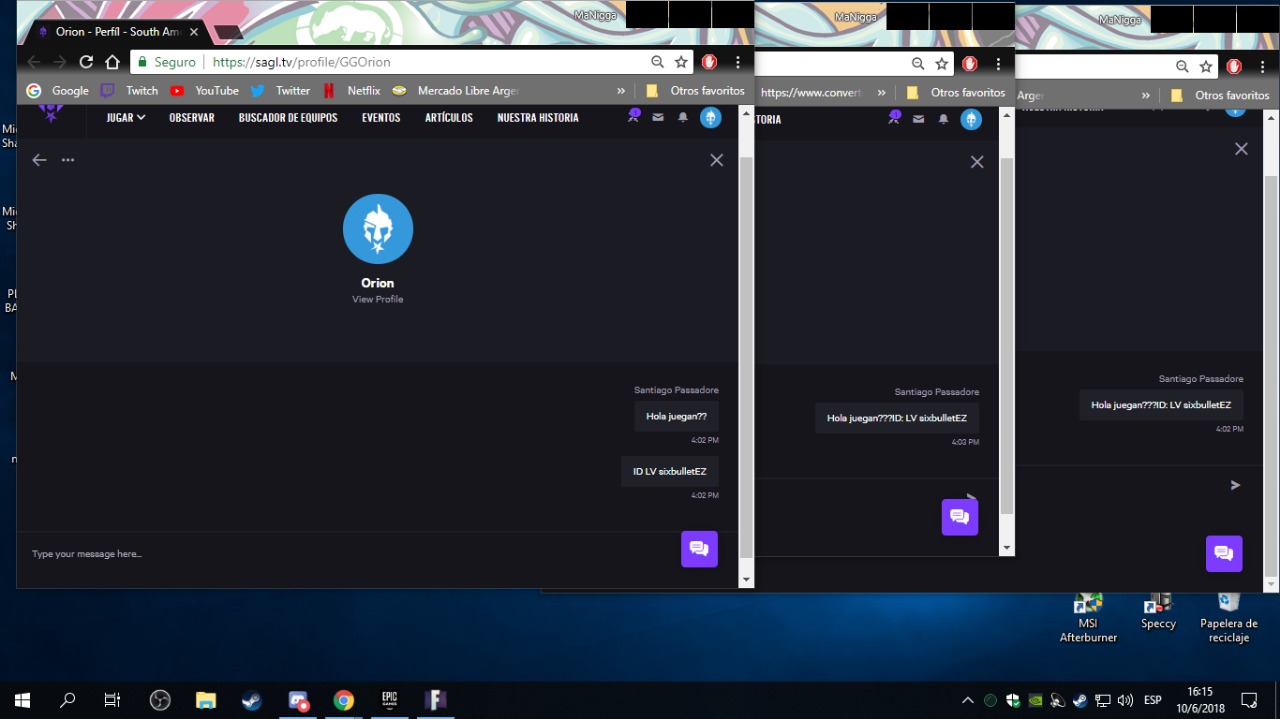Click the purple chat button in middle window

(x=960, y=517)
